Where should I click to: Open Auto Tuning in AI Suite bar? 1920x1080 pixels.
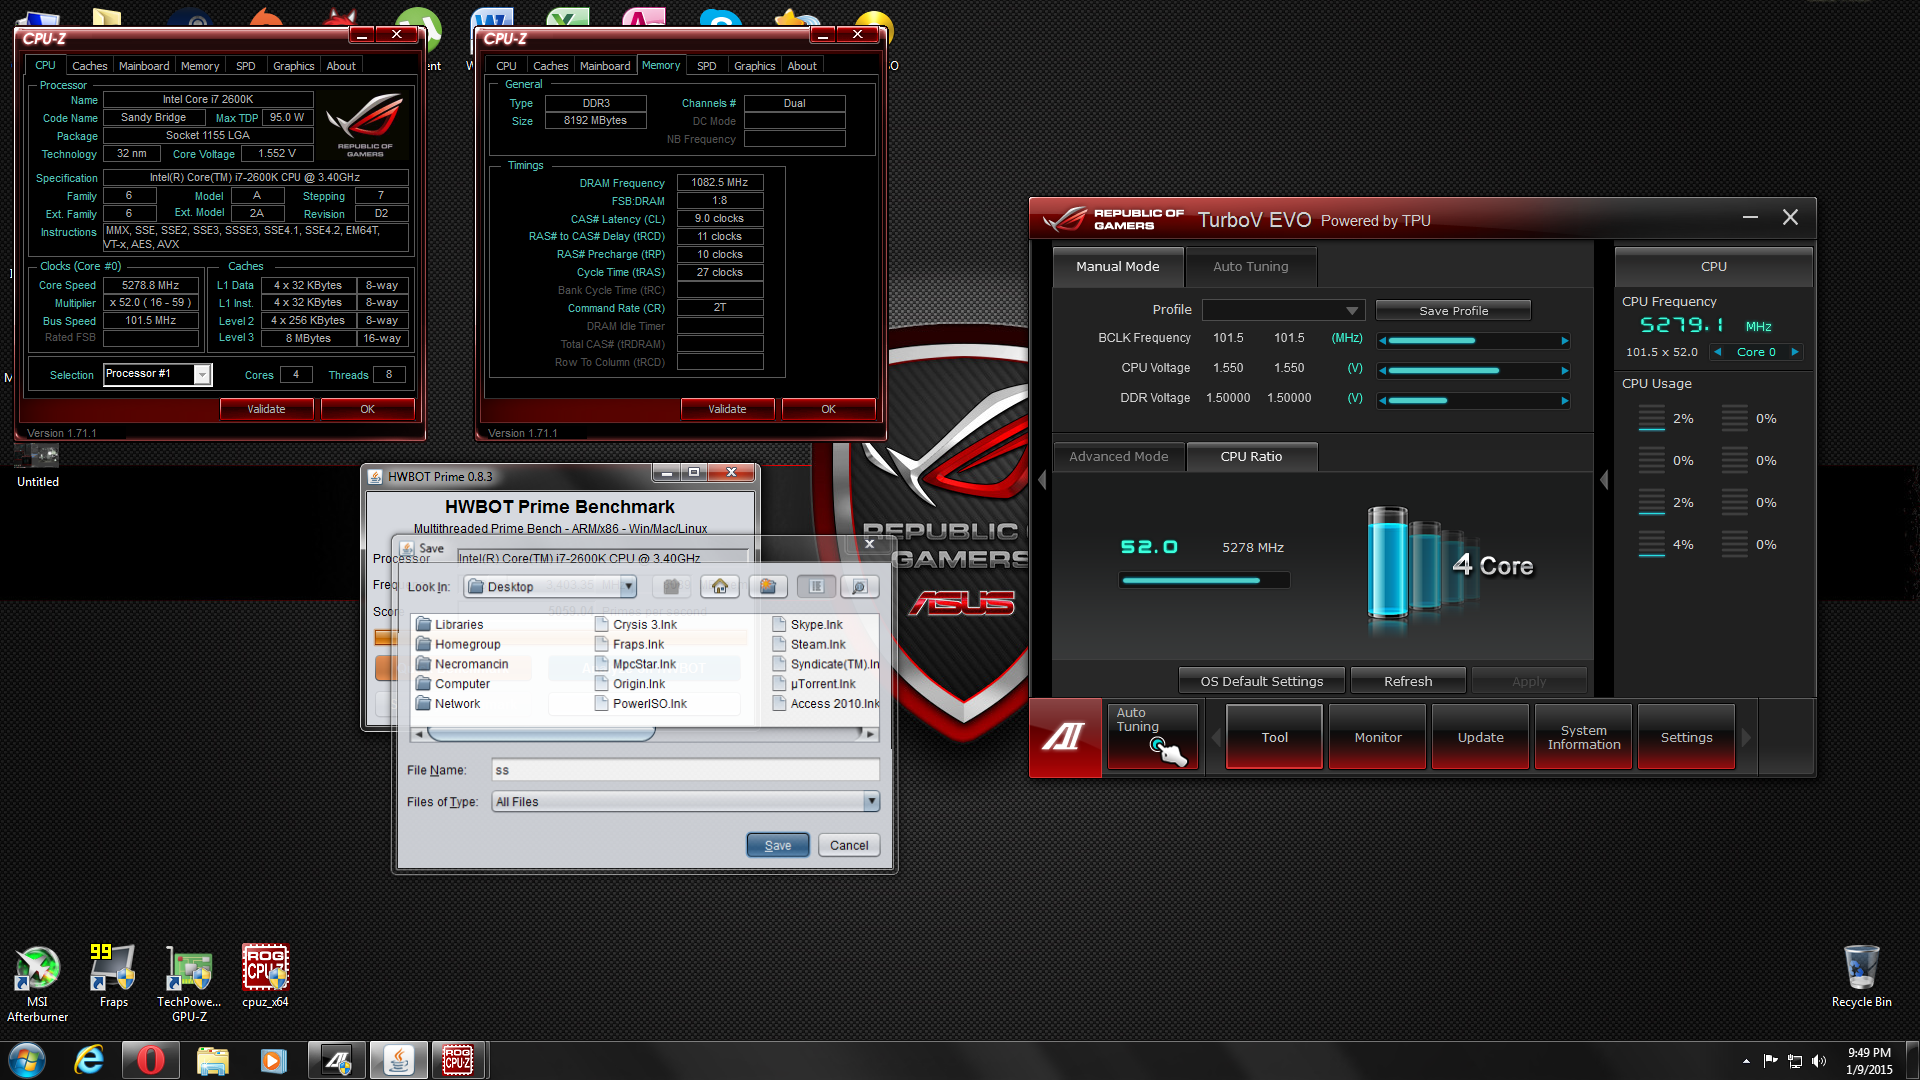(x=1152, y=737)
